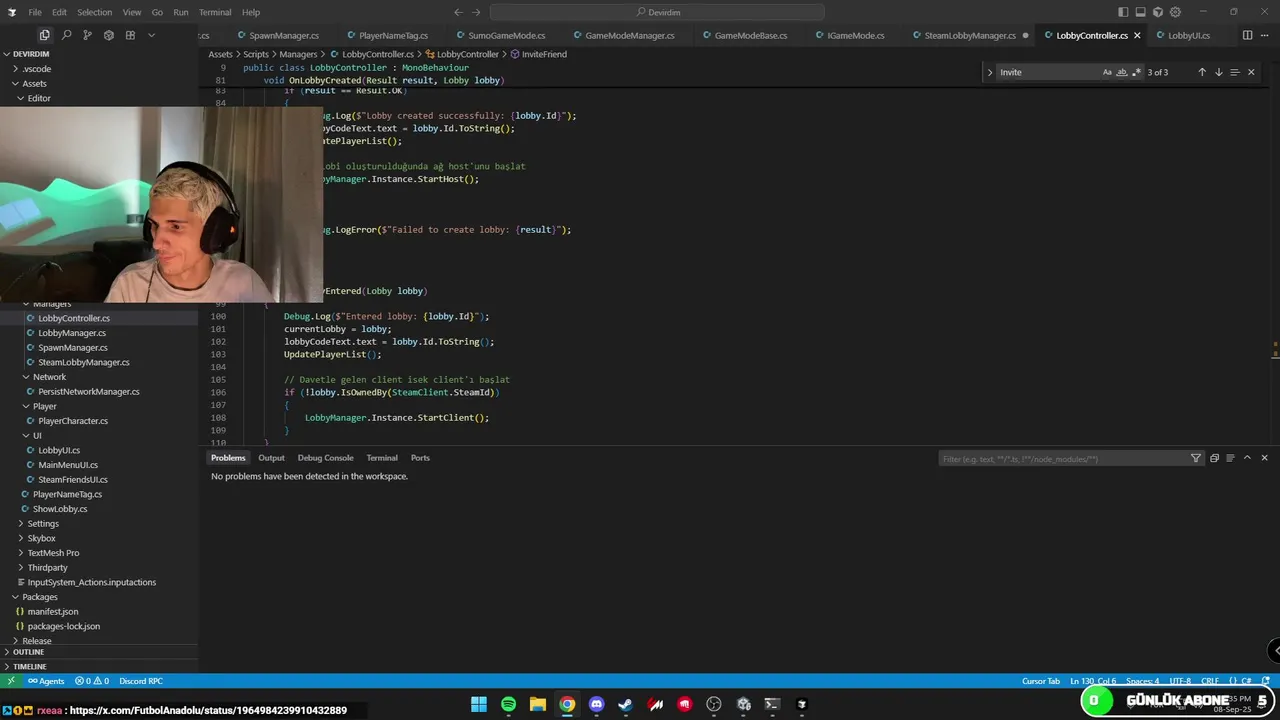Collapse the Assets folder
This screenshot has width=1280, height=720.
[x=100, y=84]
